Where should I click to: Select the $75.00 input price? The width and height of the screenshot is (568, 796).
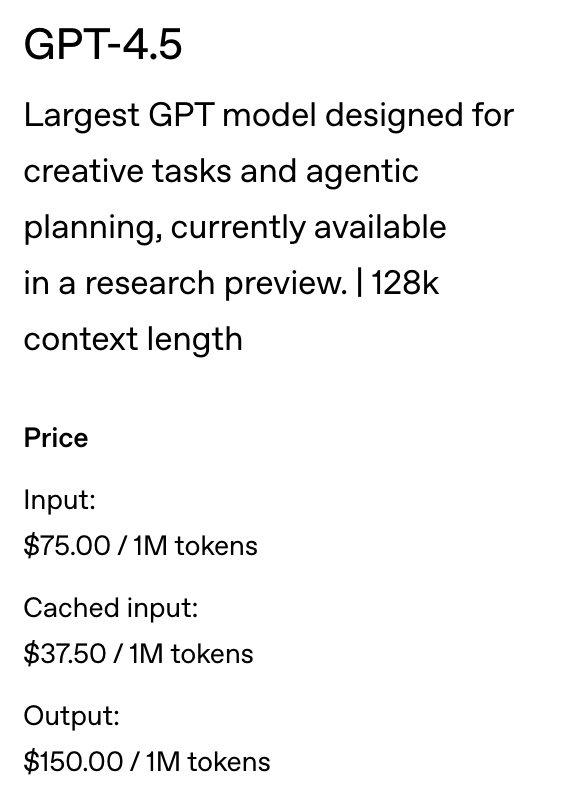coord(66,546)
